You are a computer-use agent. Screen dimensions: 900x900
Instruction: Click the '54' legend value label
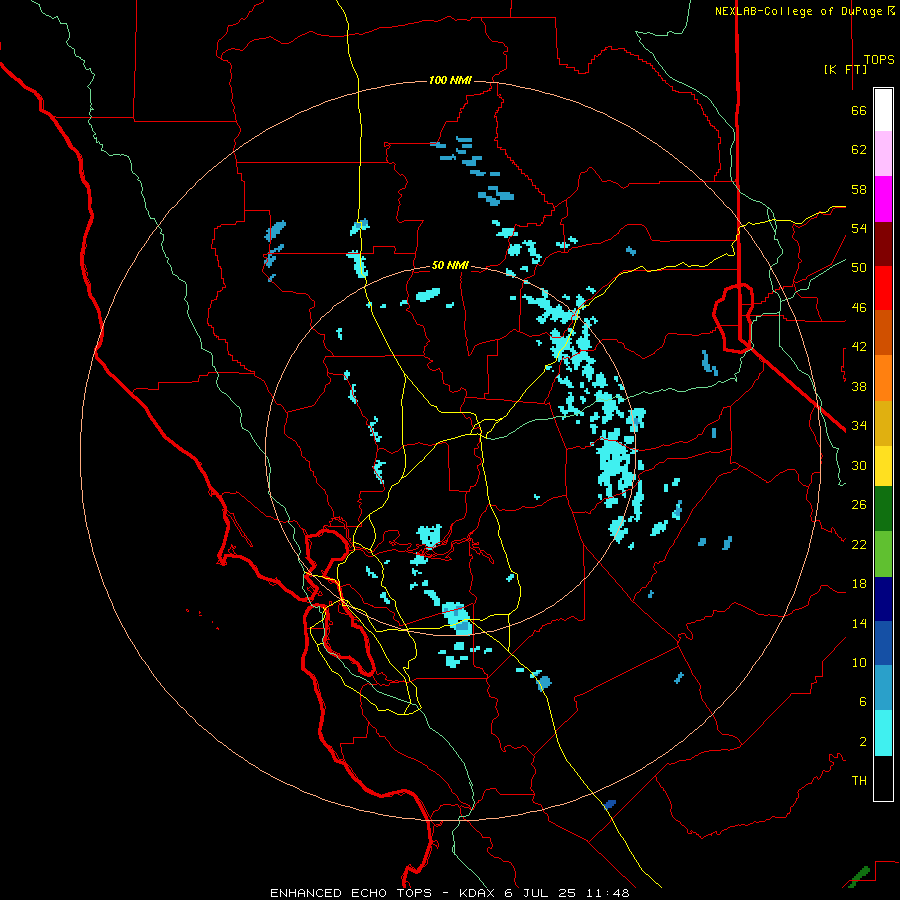(859, 228)
